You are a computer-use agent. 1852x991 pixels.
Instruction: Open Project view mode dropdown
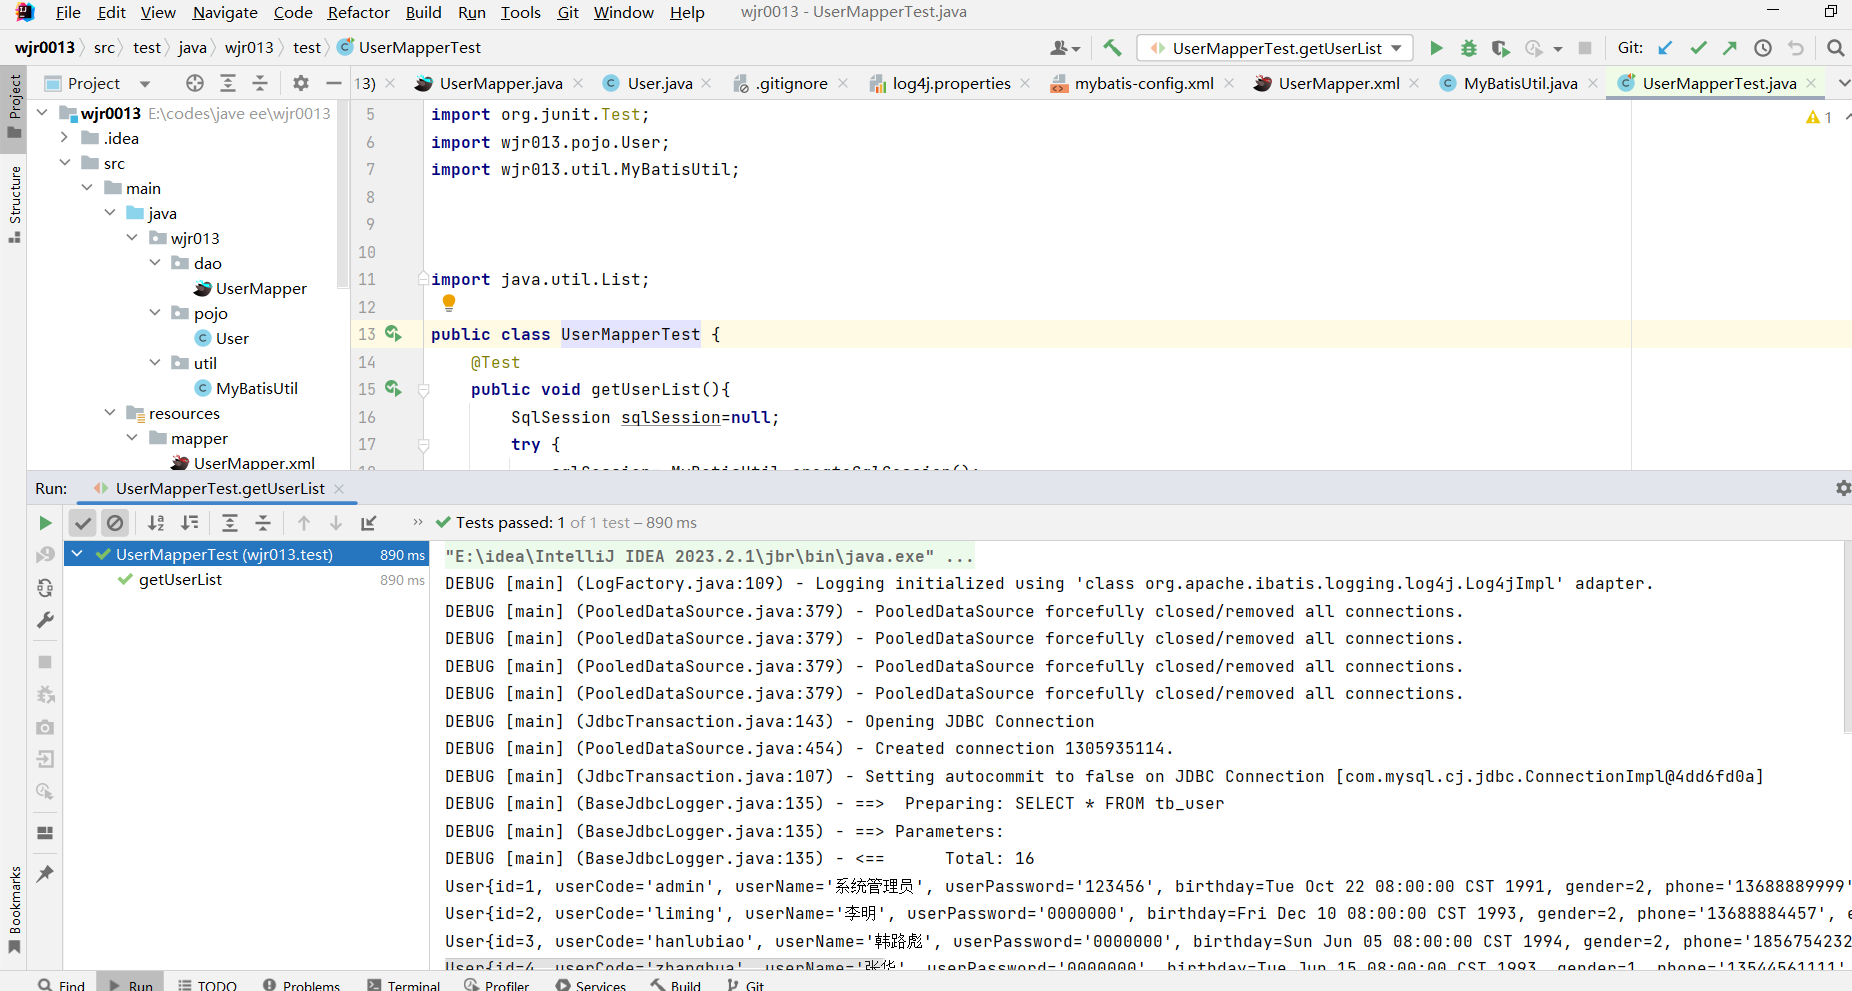tap(145, 84)
